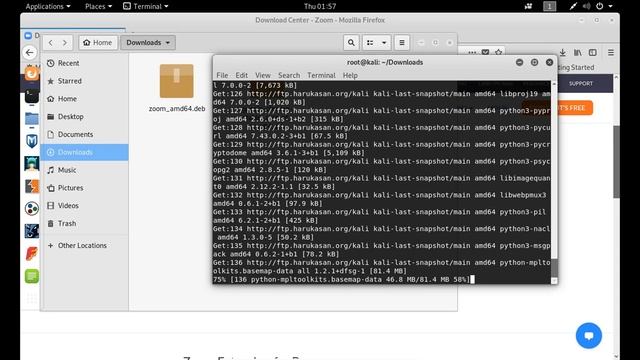640x360 pixels.
Task: Click the workspace indicator showing 1
Action: click(x=549, y=6)
